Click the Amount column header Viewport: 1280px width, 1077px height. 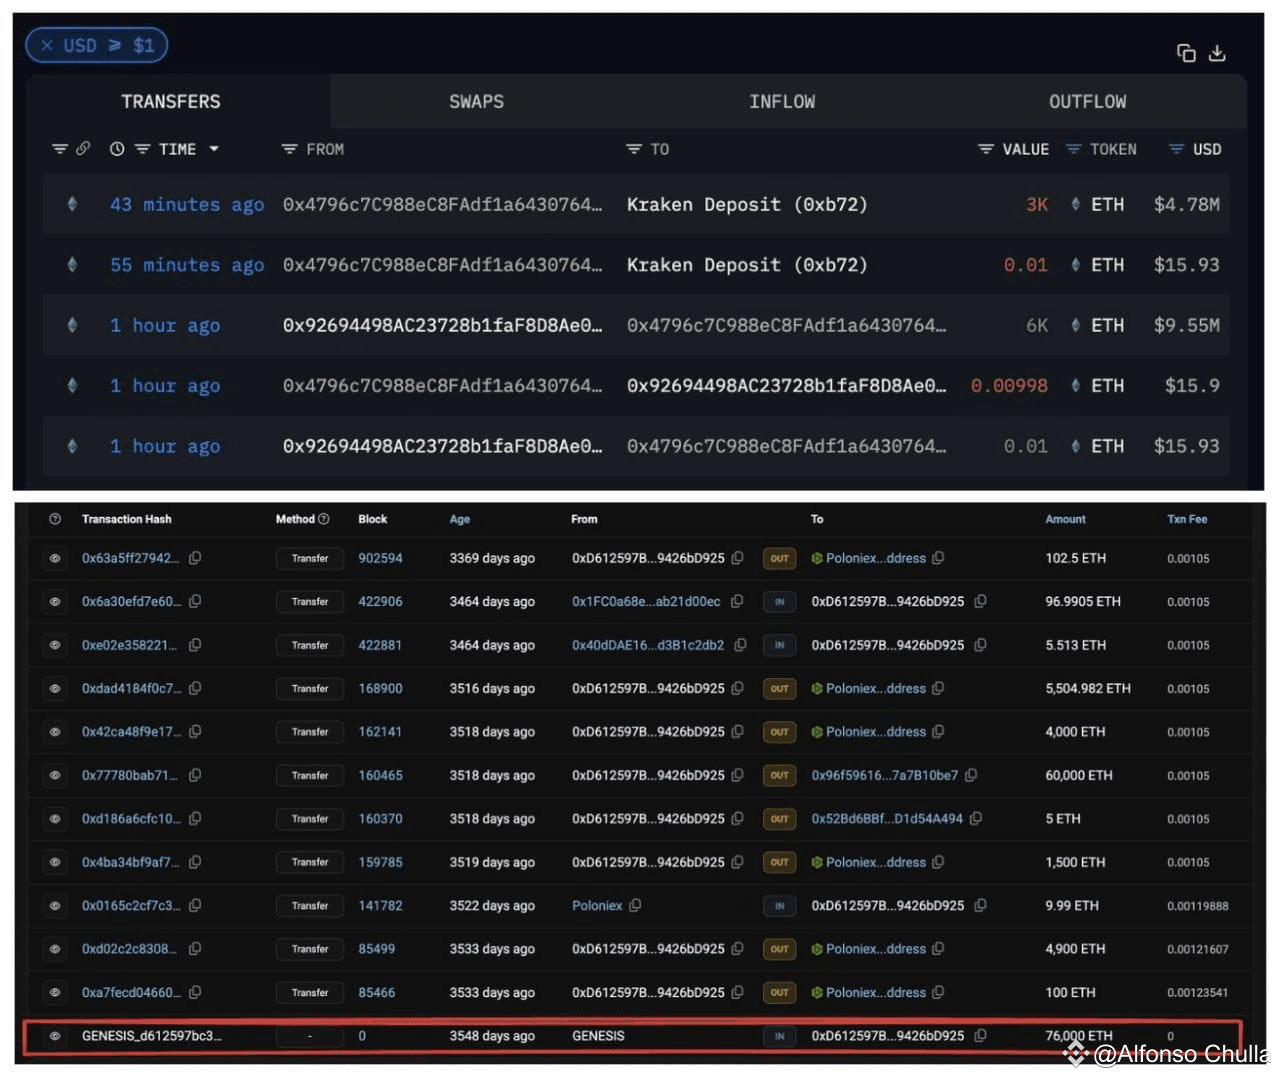tap(1065, 519)
